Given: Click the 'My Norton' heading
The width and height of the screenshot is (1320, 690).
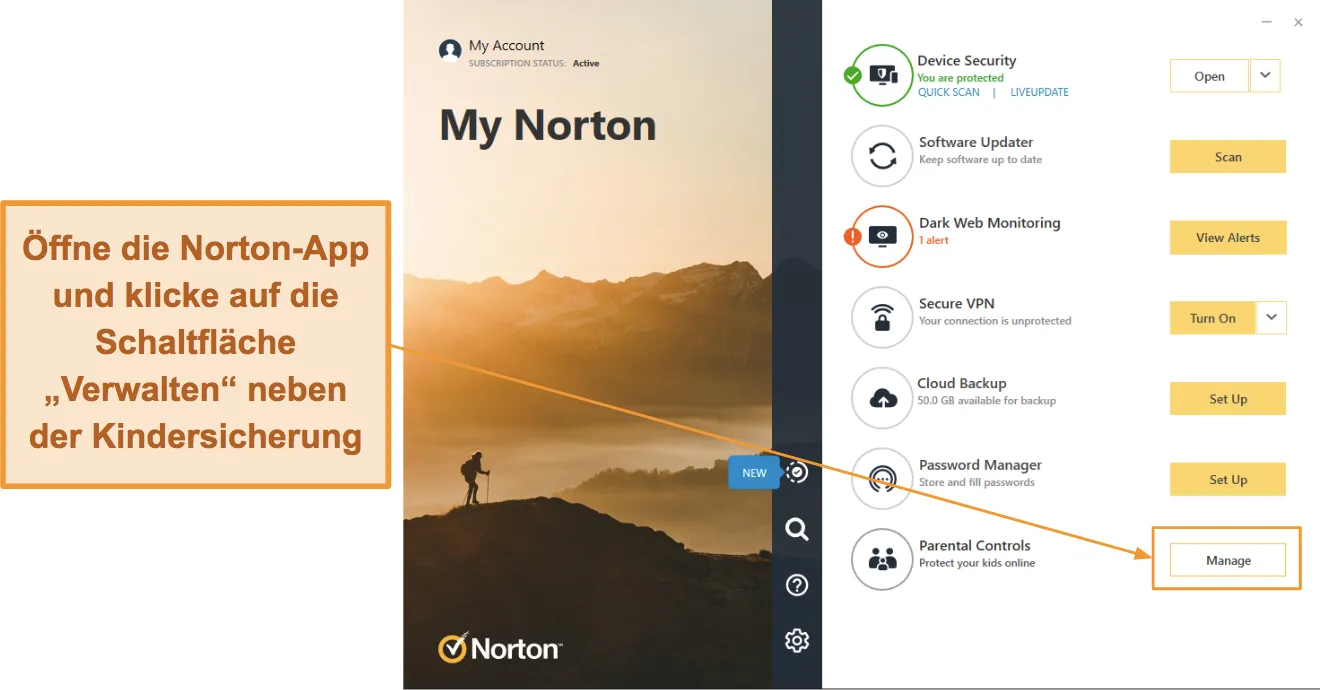Looking at the screenshot, I should tap(548, 126).
